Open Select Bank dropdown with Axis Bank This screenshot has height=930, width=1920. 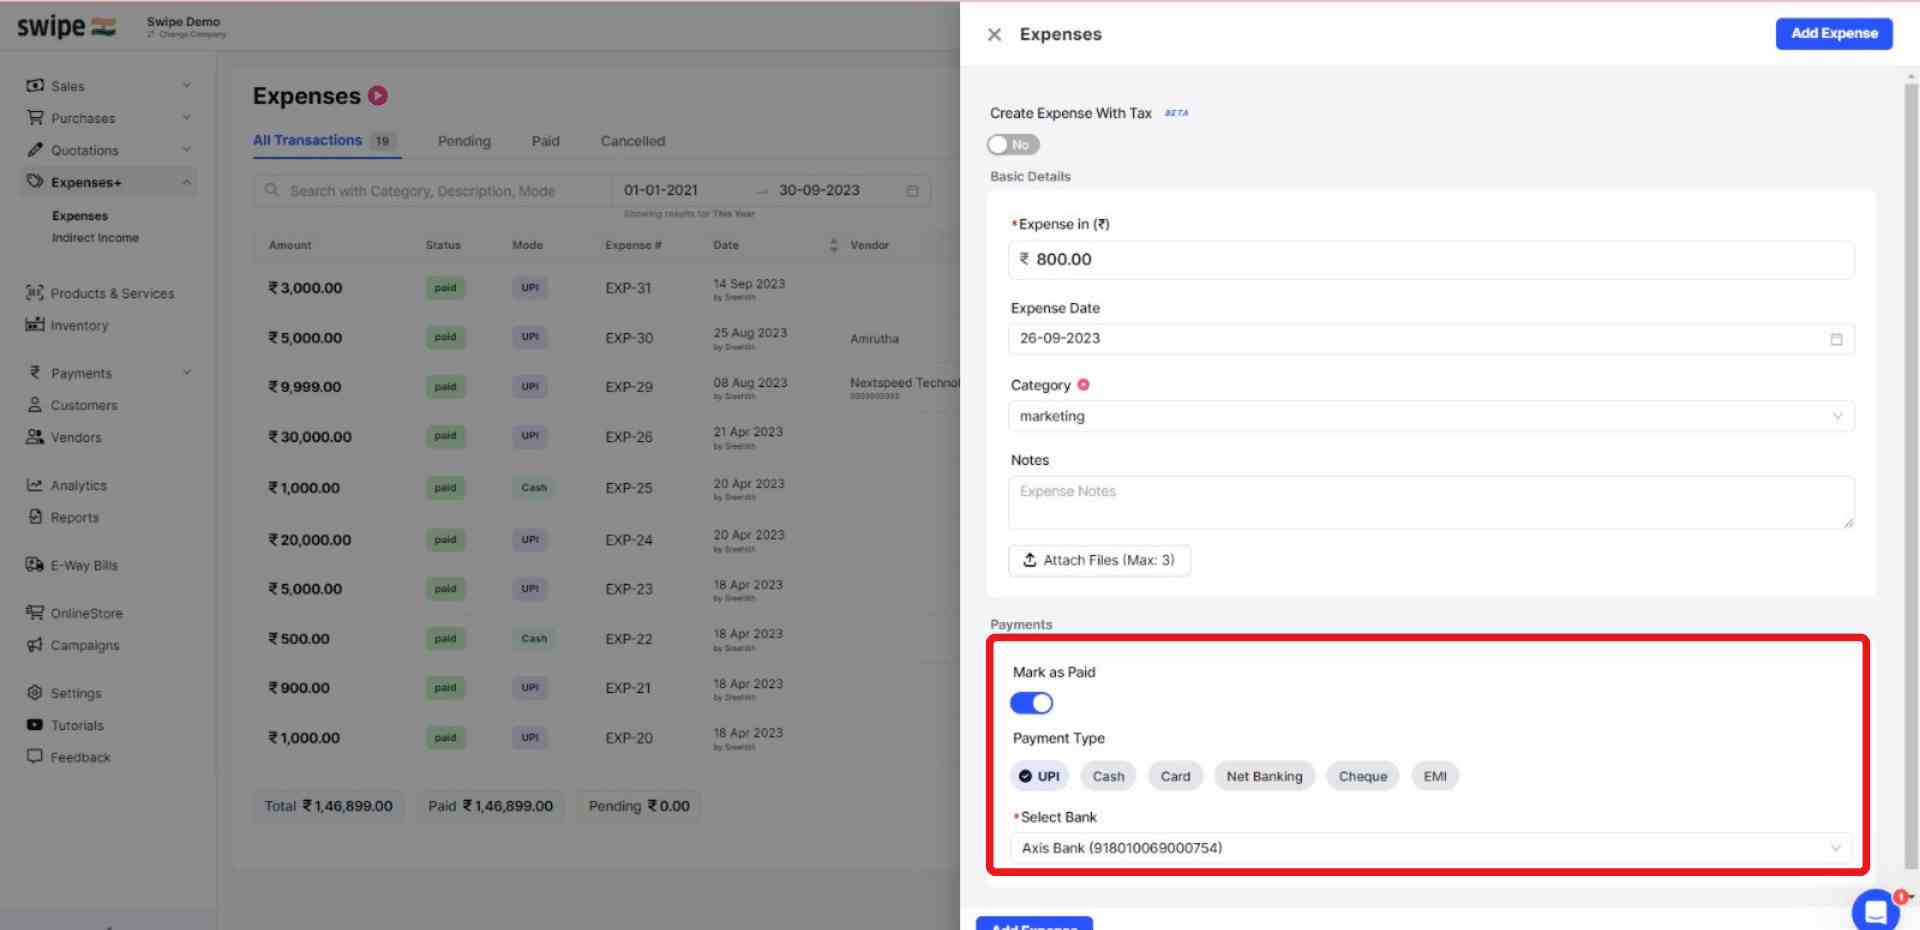coord(1431,848)
